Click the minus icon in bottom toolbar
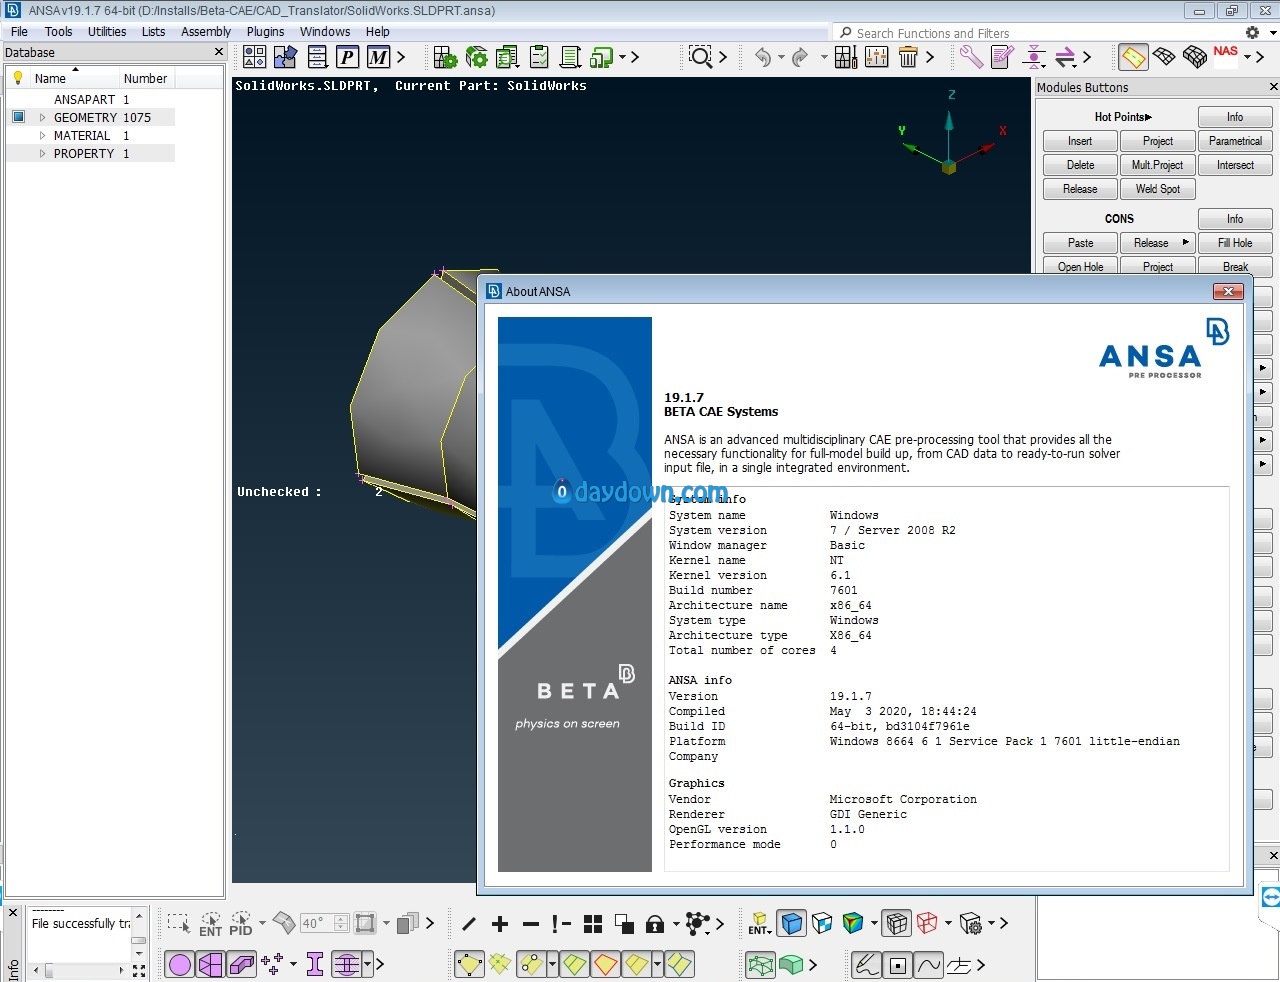 pos(531,924)
